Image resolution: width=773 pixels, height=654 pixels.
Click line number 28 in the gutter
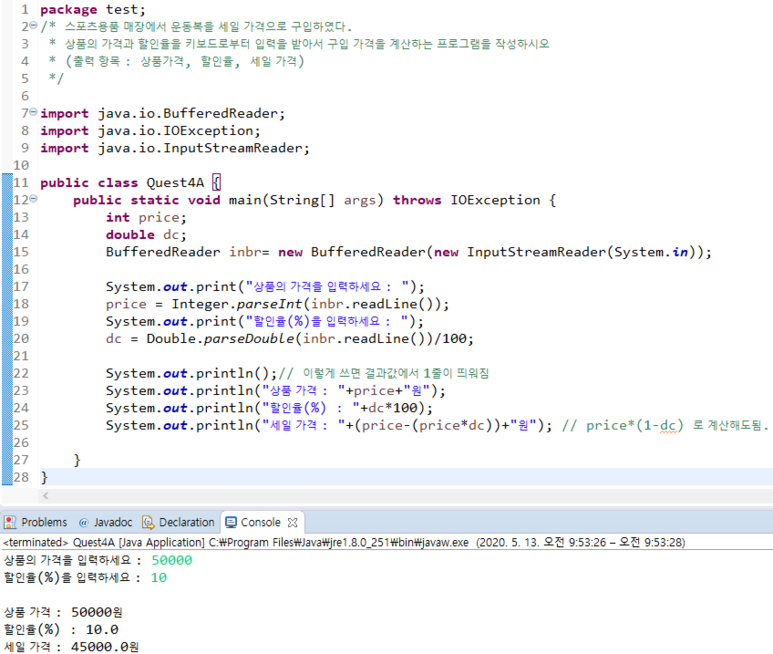pos(21,477)
